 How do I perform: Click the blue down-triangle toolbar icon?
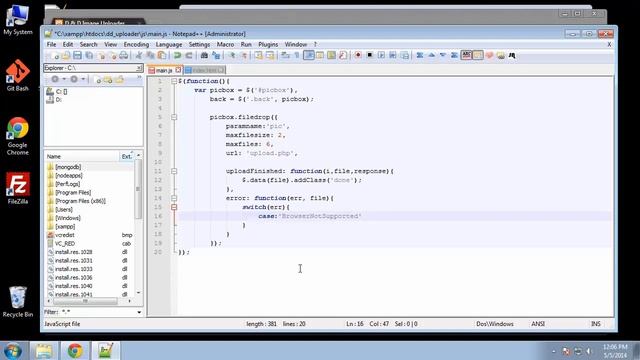443,55
